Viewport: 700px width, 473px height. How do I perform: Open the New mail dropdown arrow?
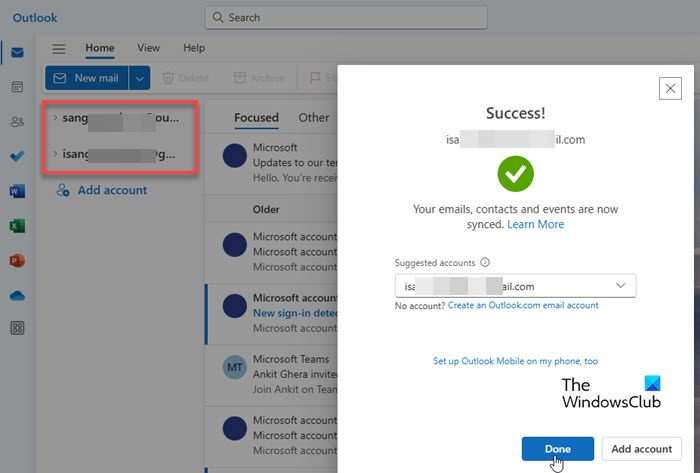pos(139,78)
